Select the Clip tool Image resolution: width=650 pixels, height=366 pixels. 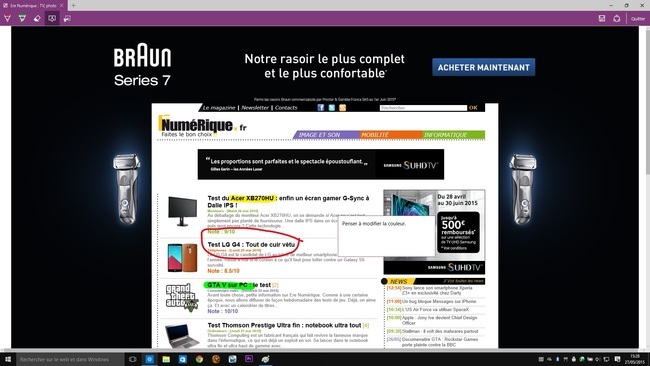67,18
